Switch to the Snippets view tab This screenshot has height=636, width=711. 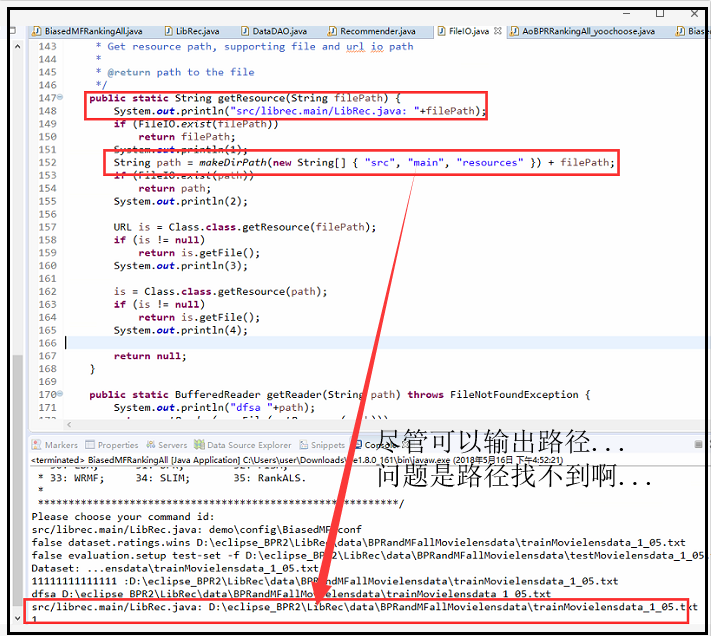322,445
